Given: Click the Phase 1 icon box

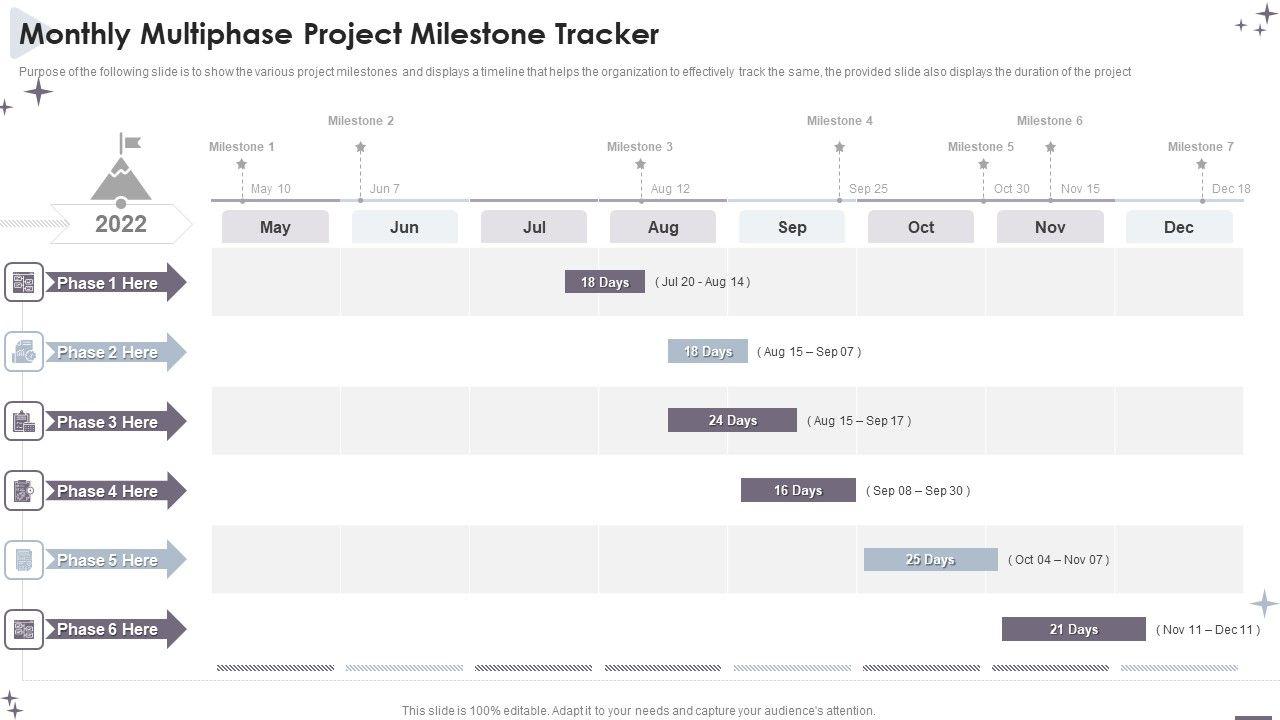Looking at the screenshot, I should pyautogui.click(x=24, y=283).
